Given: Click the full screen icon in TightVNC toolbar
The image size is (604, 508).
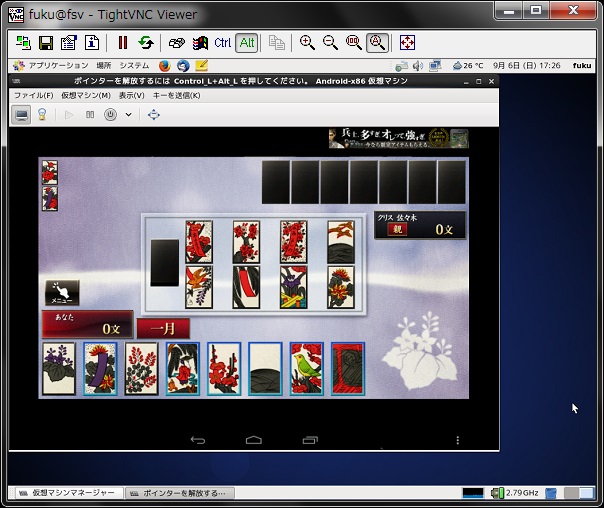Looking at the screenshot, I should pyautogui.click(x=407, y=42).
